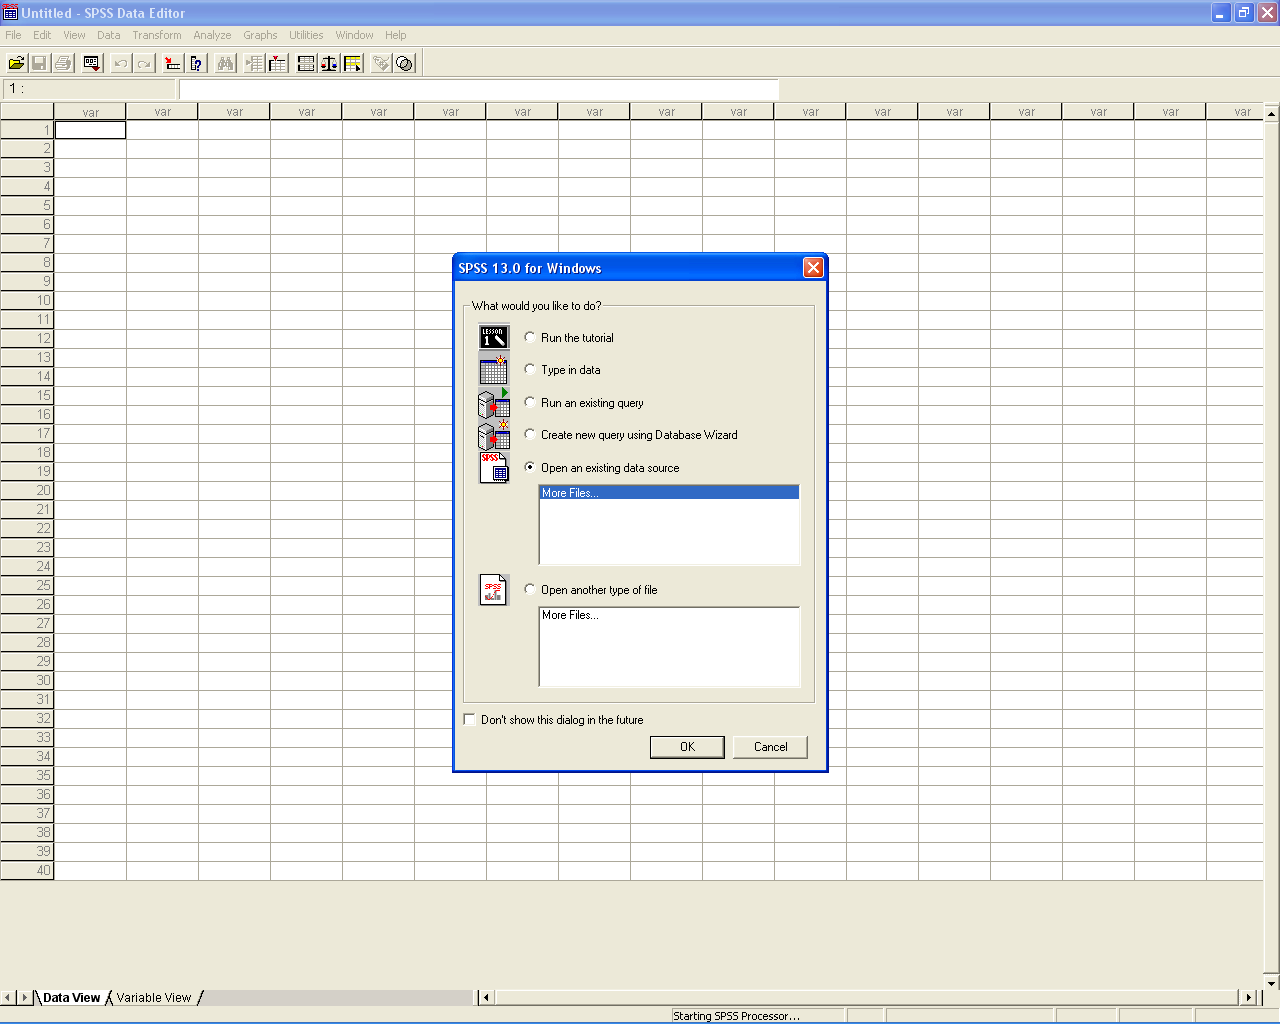Screen dimensions: 1280x1024
Task: Click the Find binoculars icon
Action: [226, 63]
